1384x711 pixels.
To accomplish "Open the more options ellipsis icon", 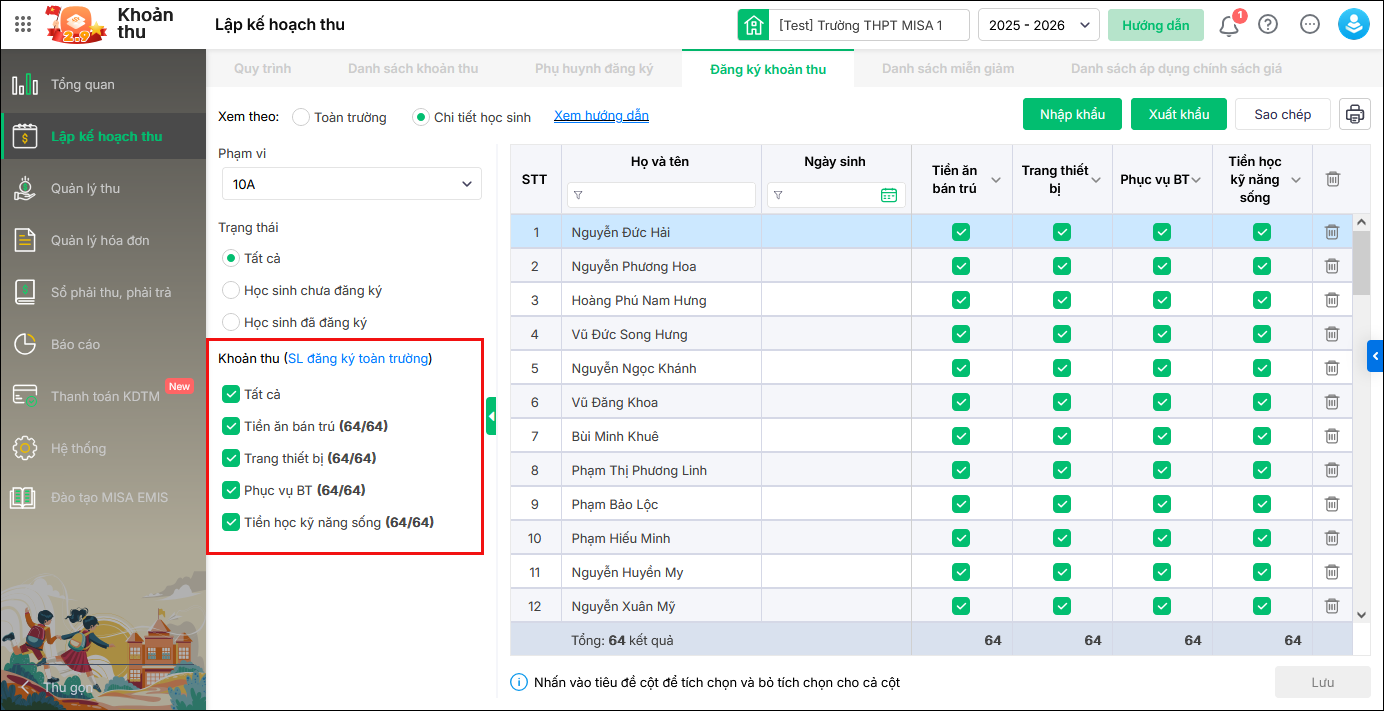I will [x=1310, y=25].
